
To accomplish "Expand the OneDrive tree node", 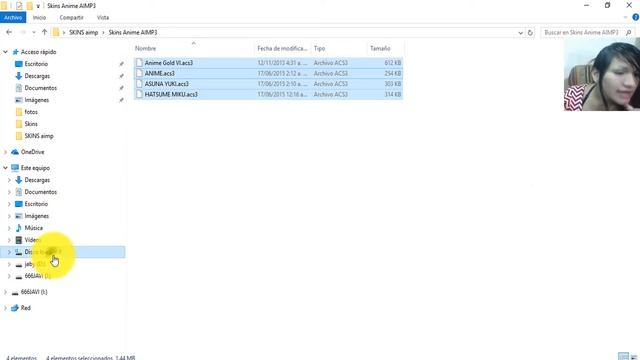I will point(5,152).
